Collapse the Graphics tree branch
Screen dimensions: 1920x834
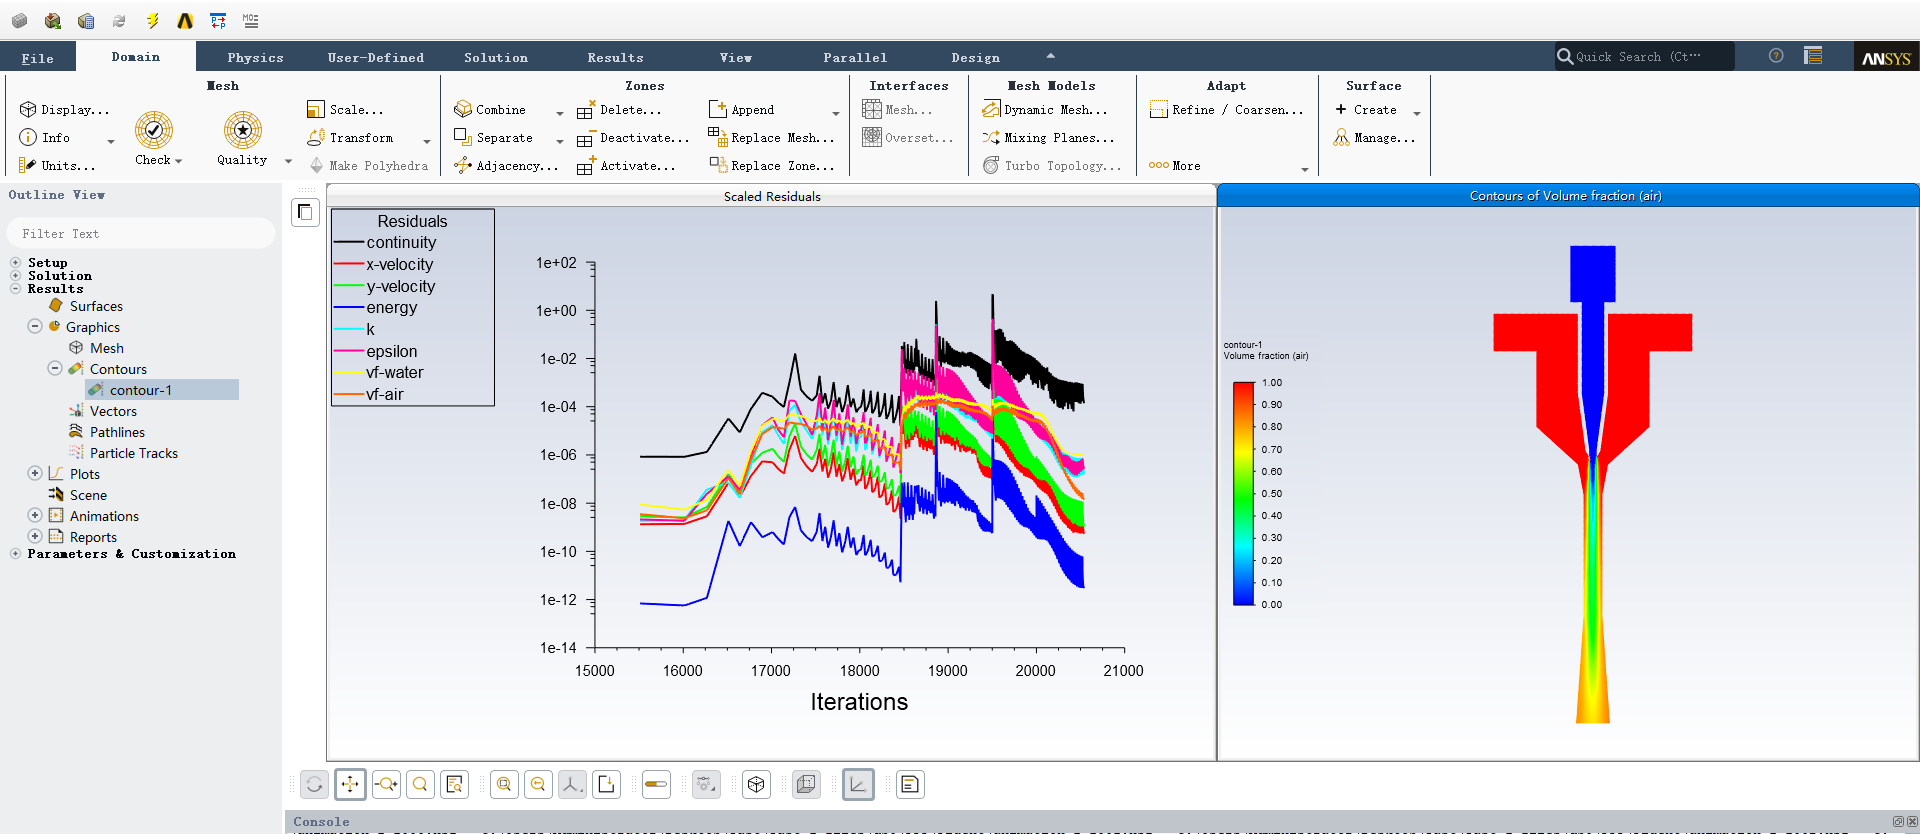pos(35,326)
